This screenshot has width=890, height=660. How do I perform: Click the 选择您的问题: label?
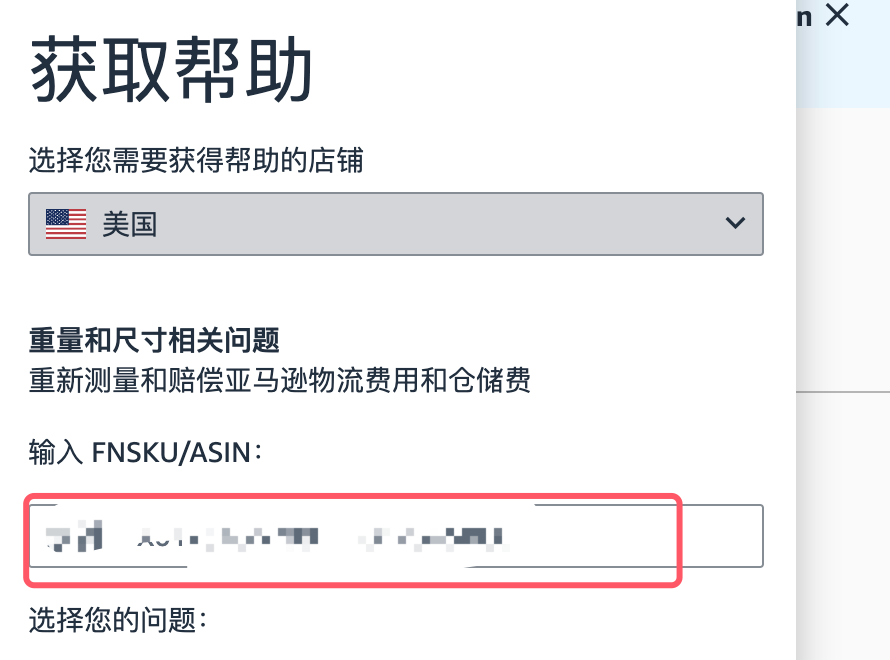pyautogui.click(x=118, y=621)
